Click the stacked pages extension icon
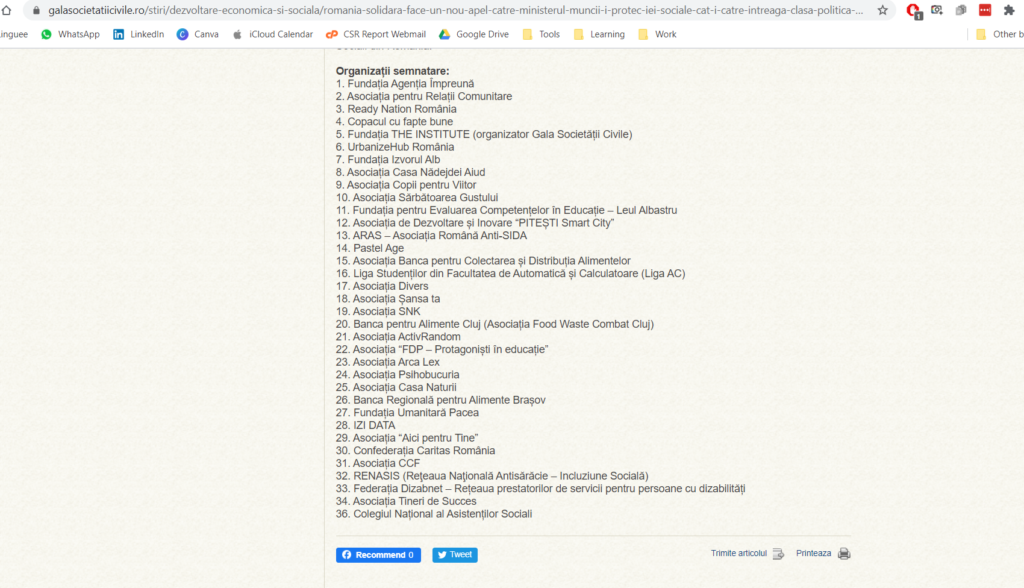 point(961,10)
